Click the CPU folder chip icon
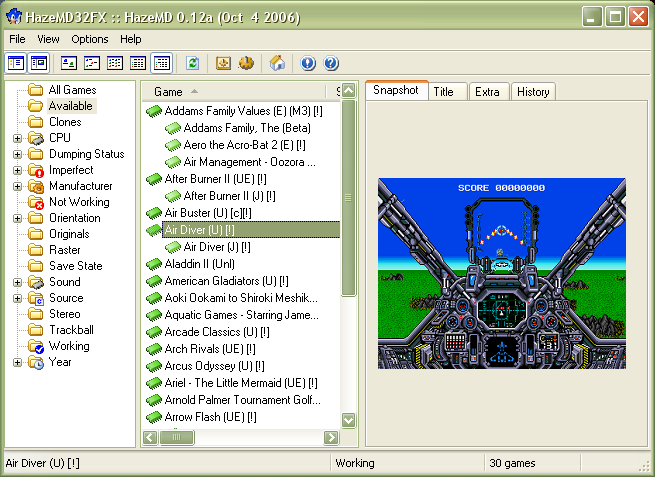 point(36,138)
